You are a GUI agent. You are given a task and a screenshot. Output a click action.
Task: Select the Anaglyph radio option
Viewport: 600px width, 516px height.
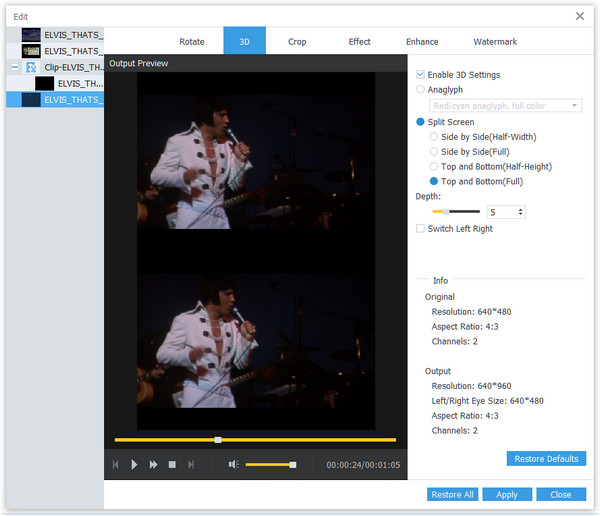point(420,89)
